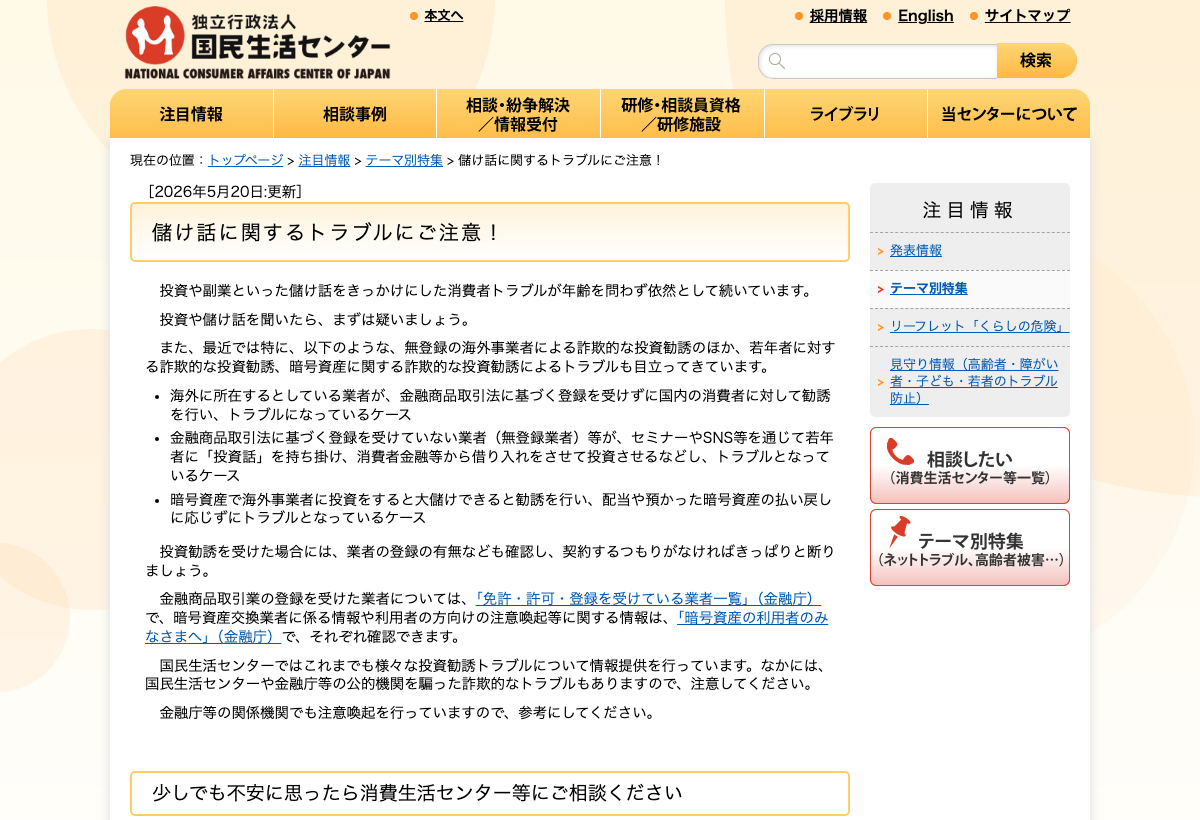Open the 研修・相談員資格／研修施設 navigation tab
Image resolution: width=1200 pixels, height=820 pixels.
coord(682,114)
